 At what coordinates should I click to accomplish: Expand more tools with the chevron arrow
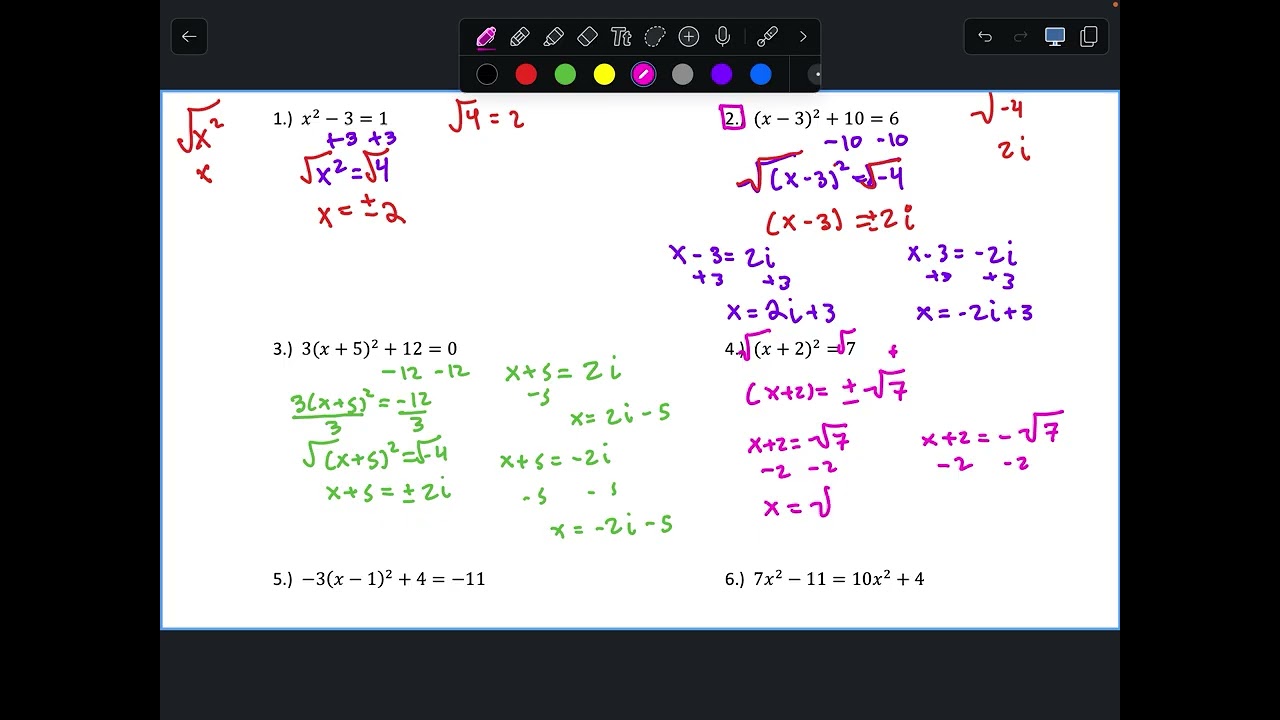click(x=802, y=37)
